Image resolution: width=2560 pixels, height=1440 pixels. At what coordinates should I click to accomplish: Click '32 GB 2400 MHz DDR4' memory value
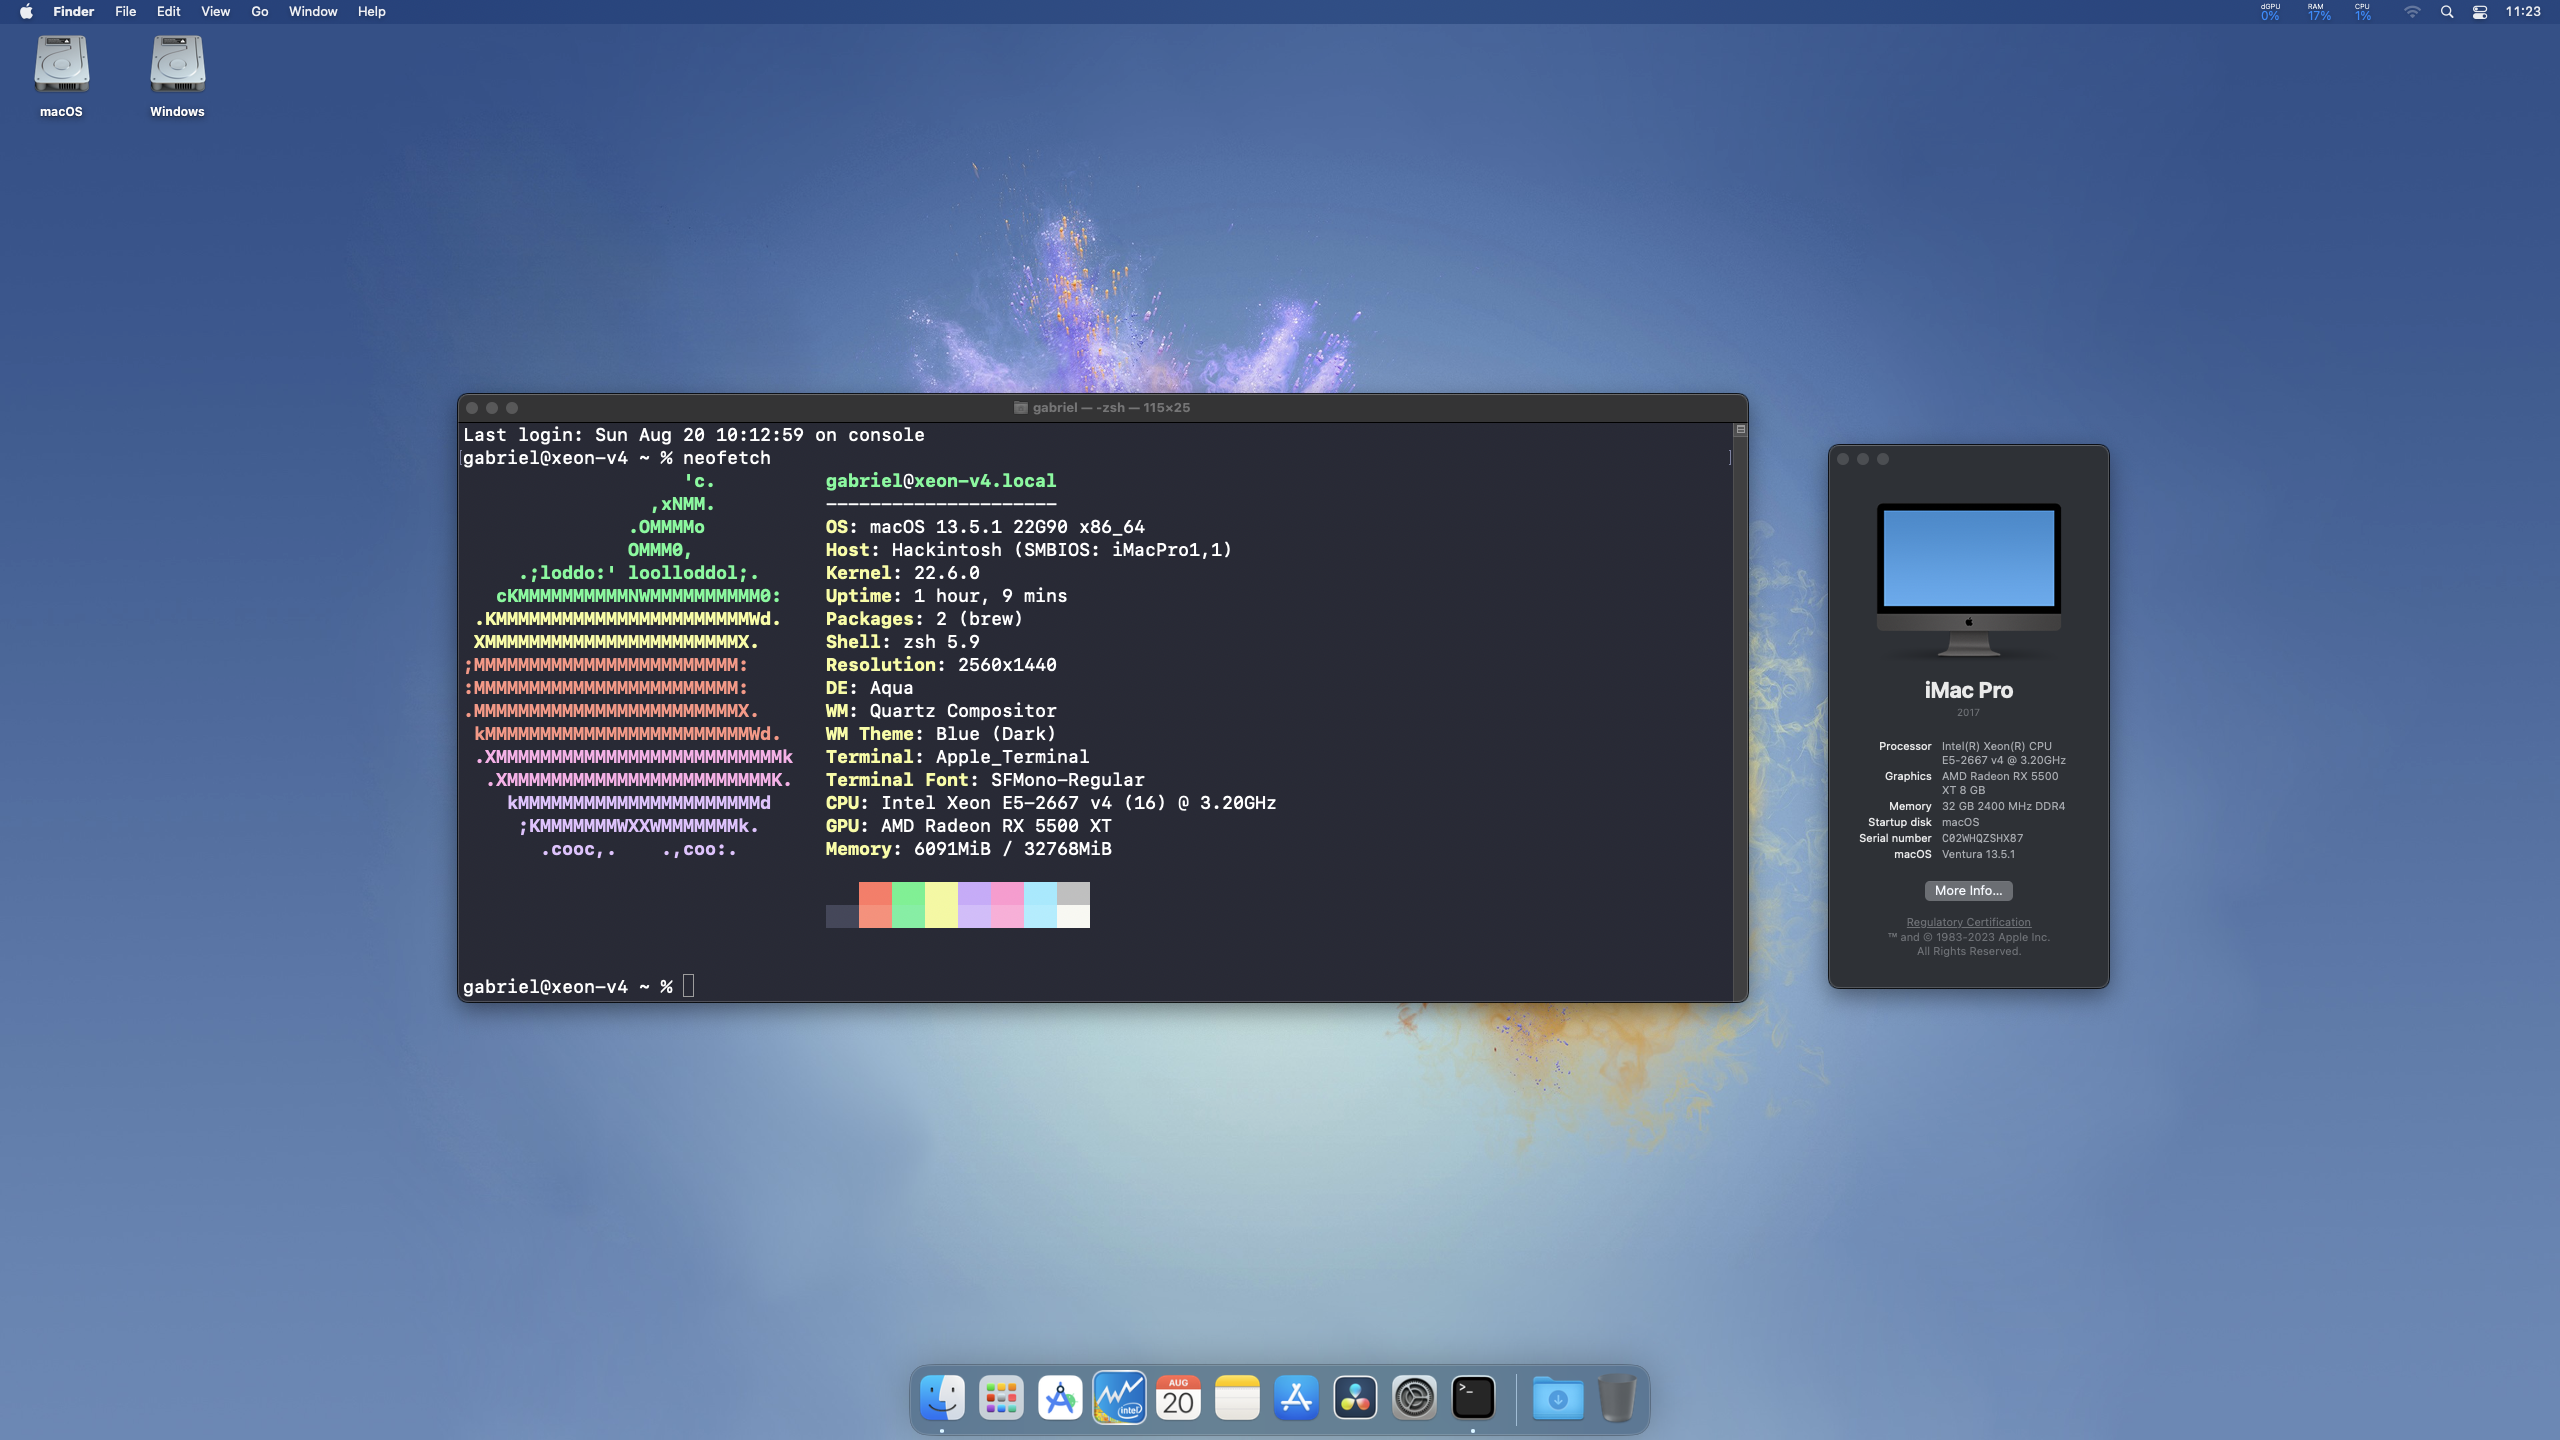(2003, 806)
